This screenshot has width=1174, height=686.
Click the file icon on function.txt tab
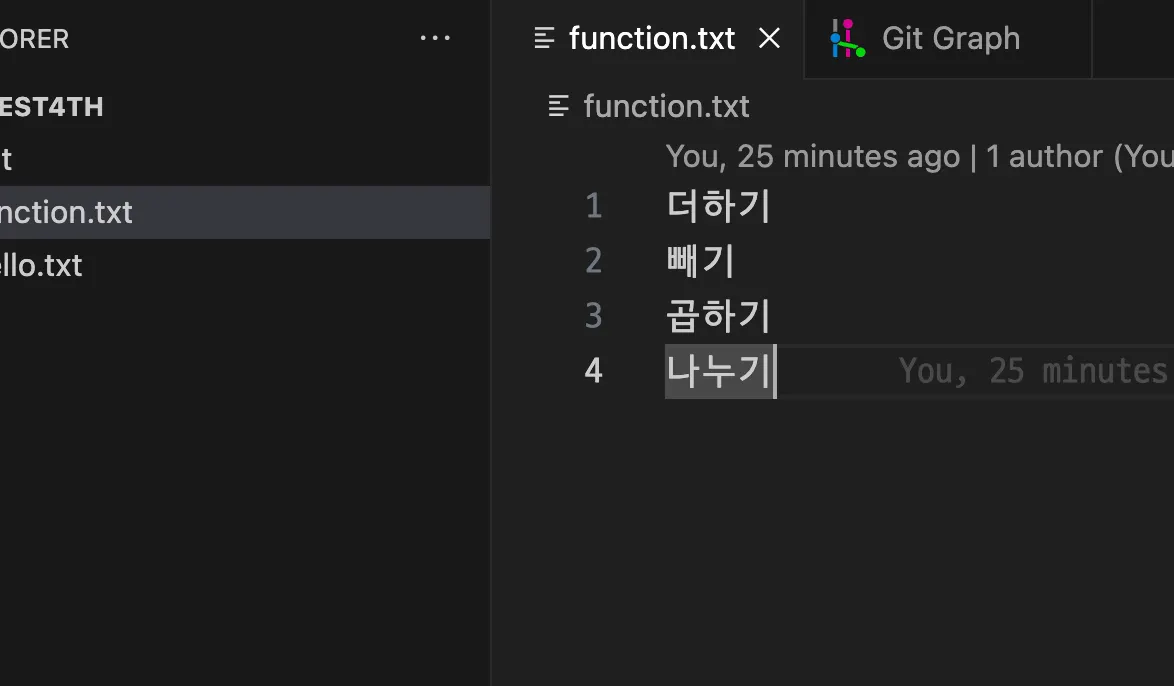coord(545,39)
